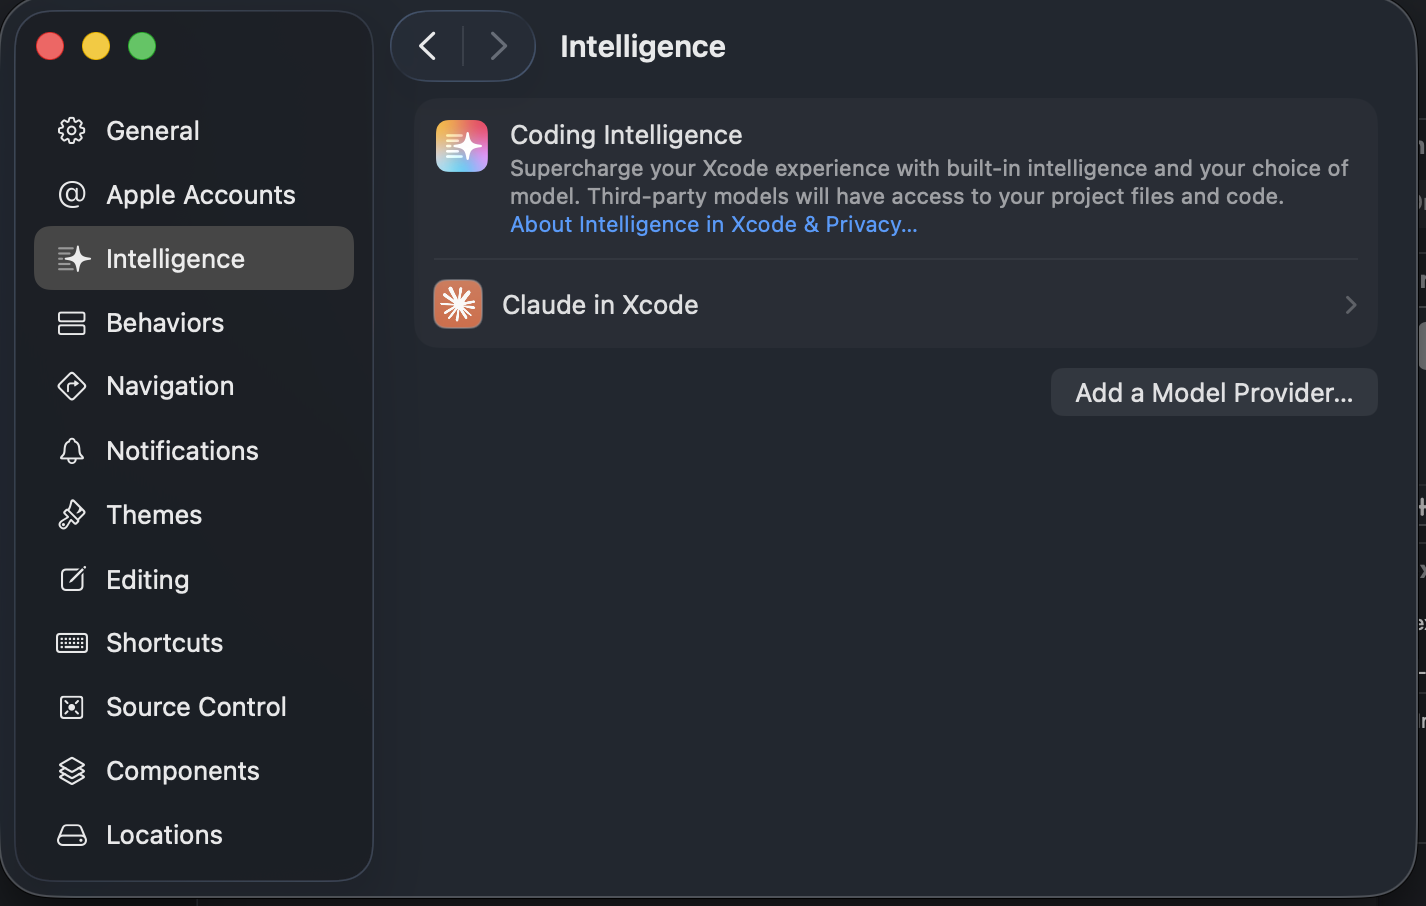1426x906 pixels.
Task: Click the Claude in Xcode label
Action: click(x=600, y=305)
